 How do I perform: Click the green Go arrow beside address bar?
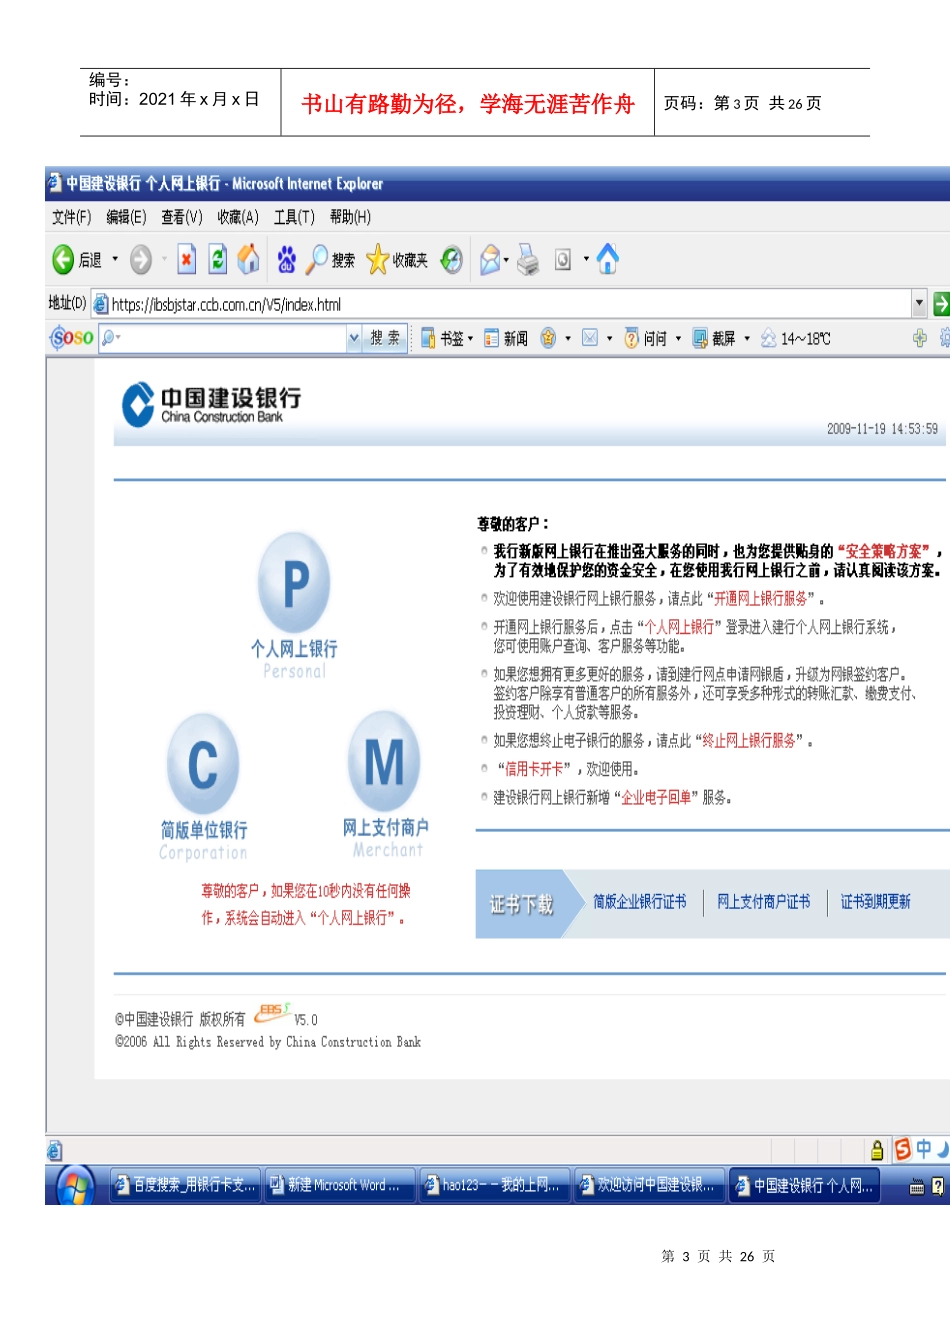940,304
